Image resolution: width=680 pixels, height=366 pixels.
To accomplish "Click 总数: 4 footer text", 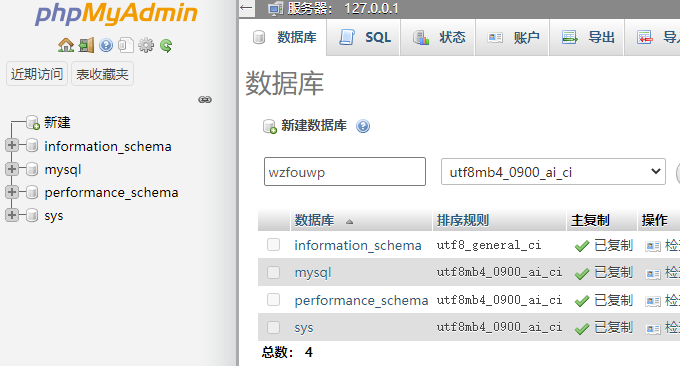I will [x=287, y=352].
